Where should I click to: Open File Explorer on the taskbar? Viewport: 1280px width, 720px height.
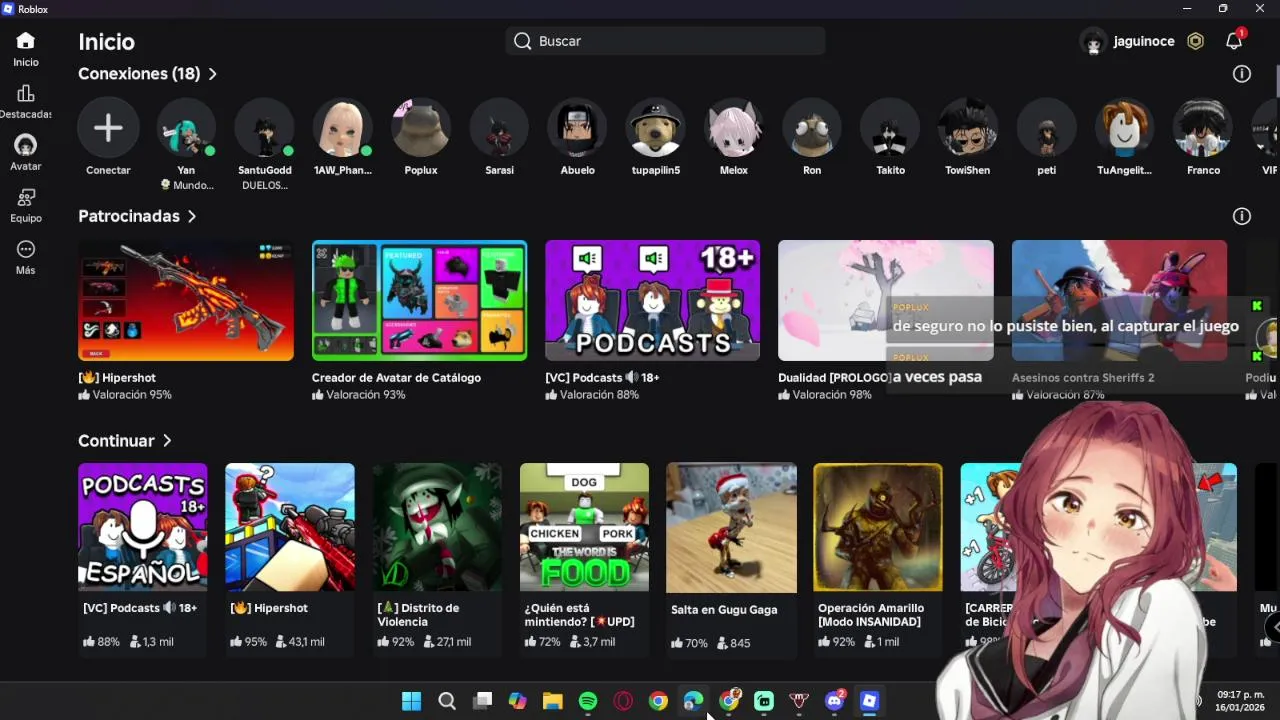coord(553,701)
